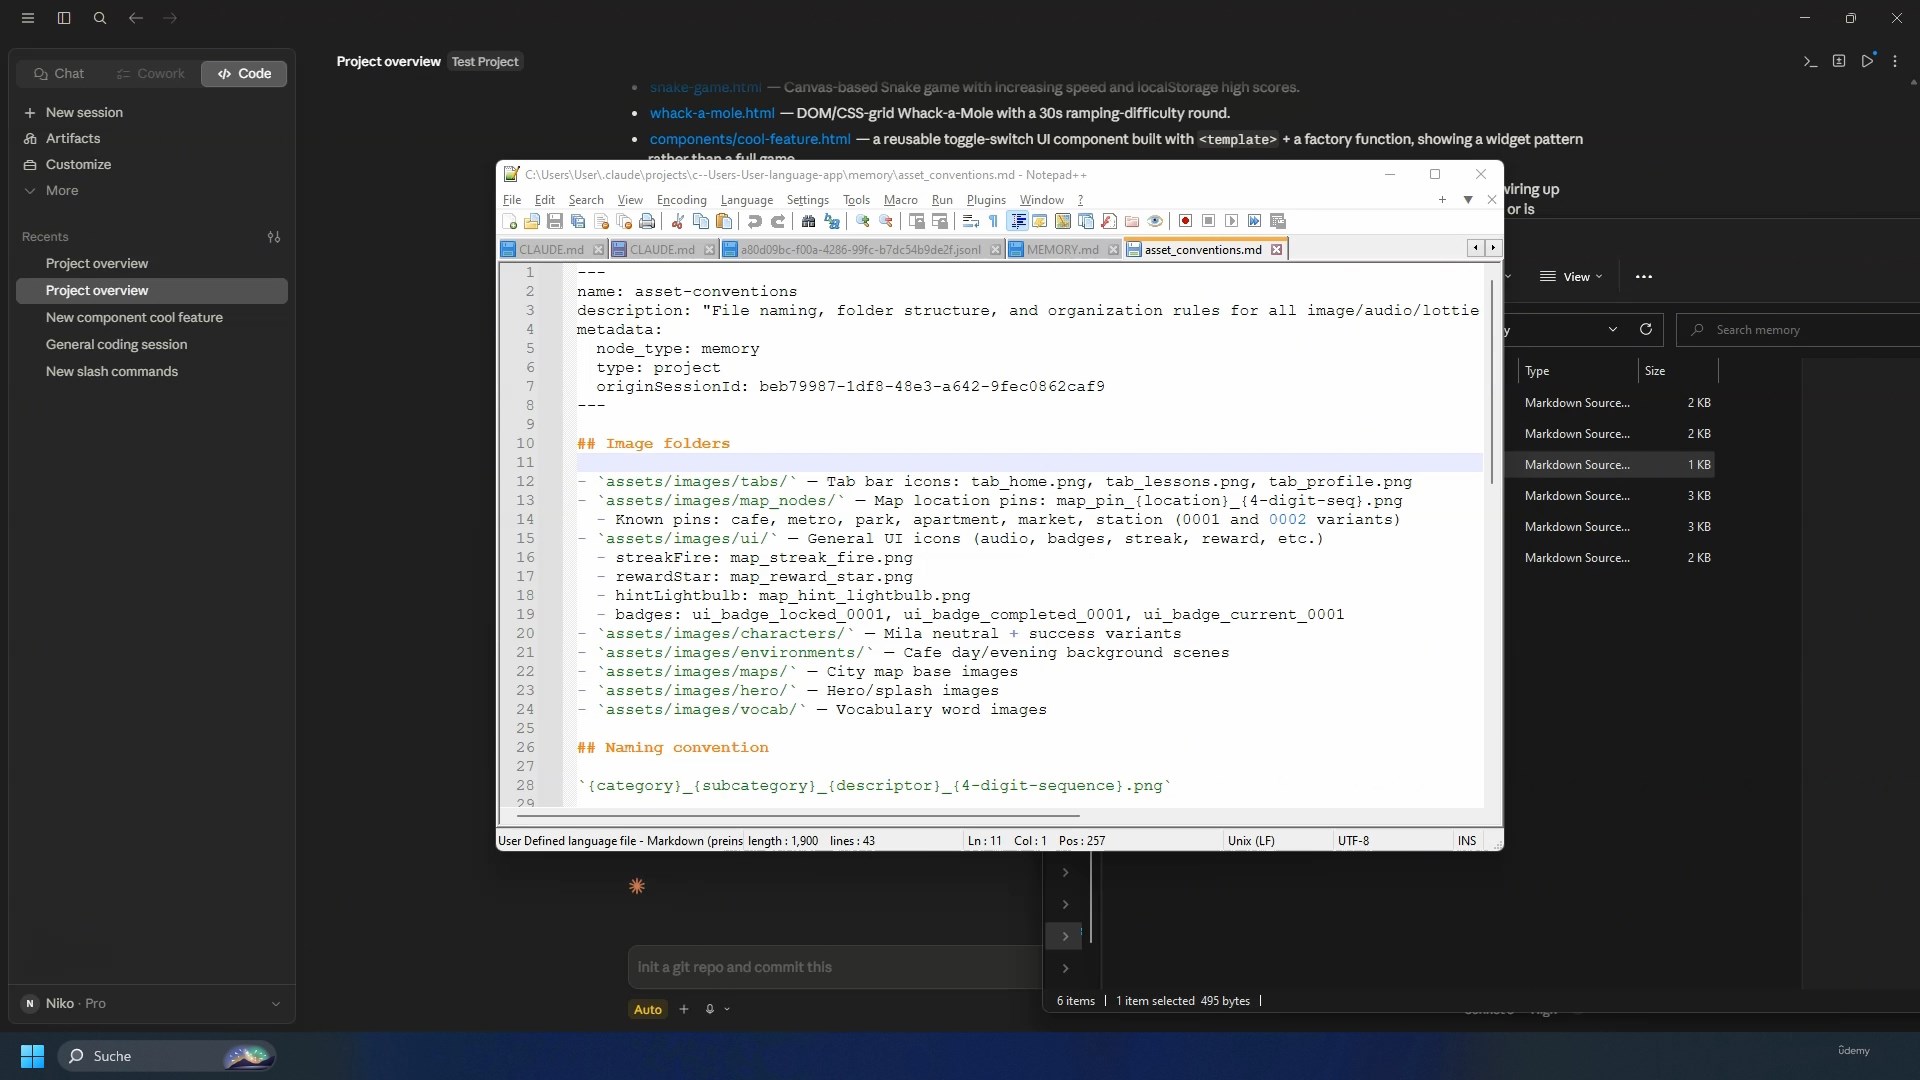Open the Macro menu
The height and width of the screenshot is (1080, 1920).
[x=900, y=199]
